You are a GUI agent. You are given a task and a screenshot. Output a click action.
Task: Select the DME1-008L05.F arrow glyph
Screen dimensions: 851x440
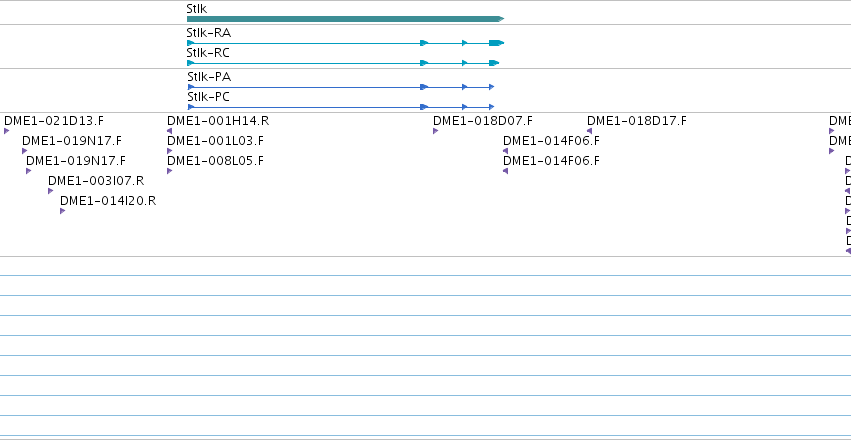(169, 171)
